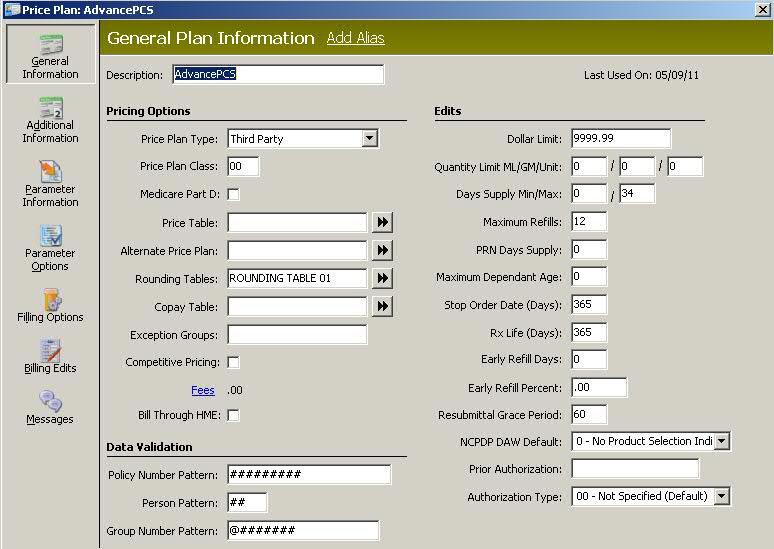The image size is (774, 549).
Task: Click the Dollar Limit field
Action: click(x=621, y=138)
